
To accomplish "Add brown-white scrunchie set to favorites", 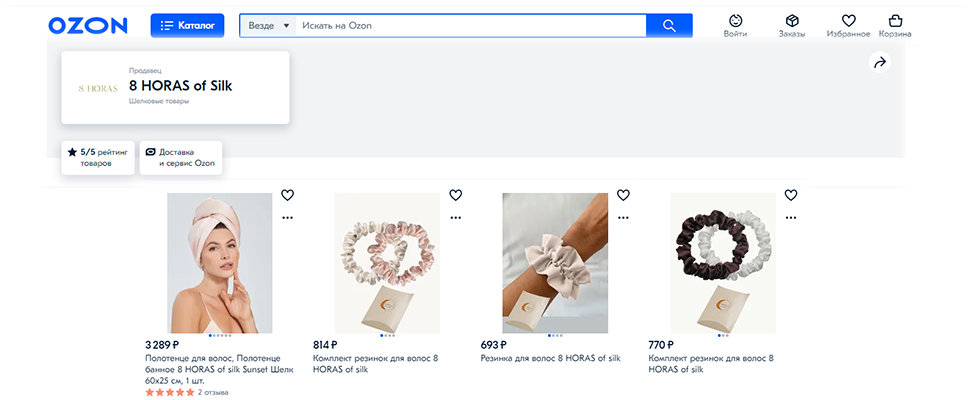I will [791, 195].
